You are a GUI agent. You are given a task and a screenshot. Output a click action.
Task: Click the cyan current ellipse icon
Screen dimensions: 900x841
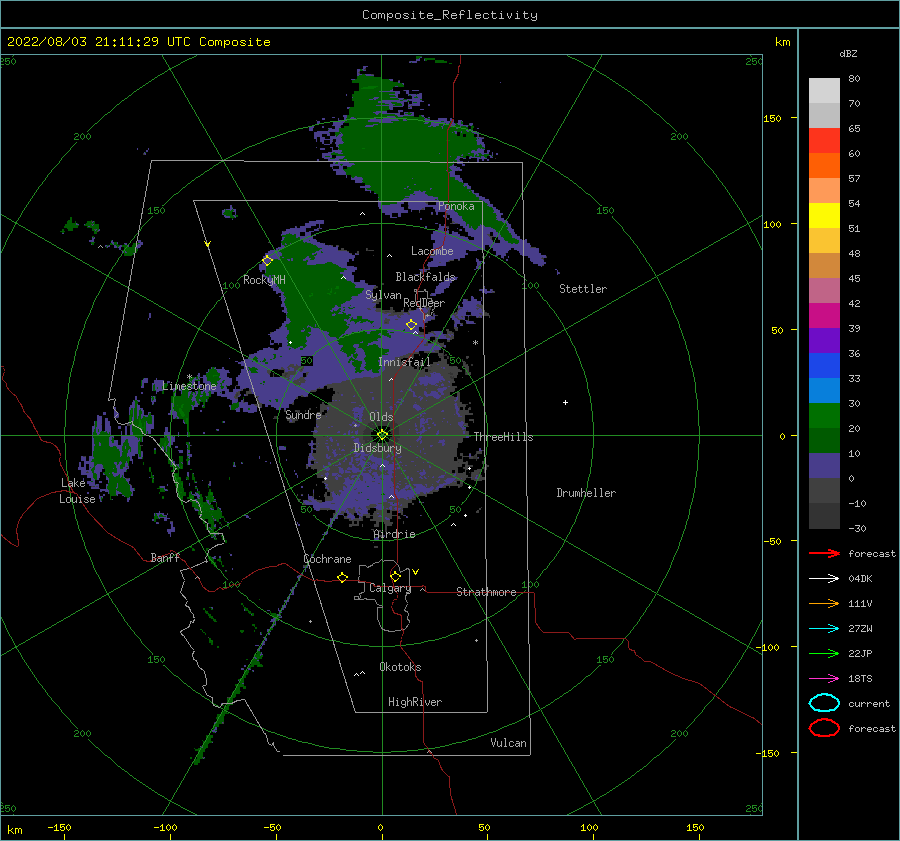[x=824, y=703]
